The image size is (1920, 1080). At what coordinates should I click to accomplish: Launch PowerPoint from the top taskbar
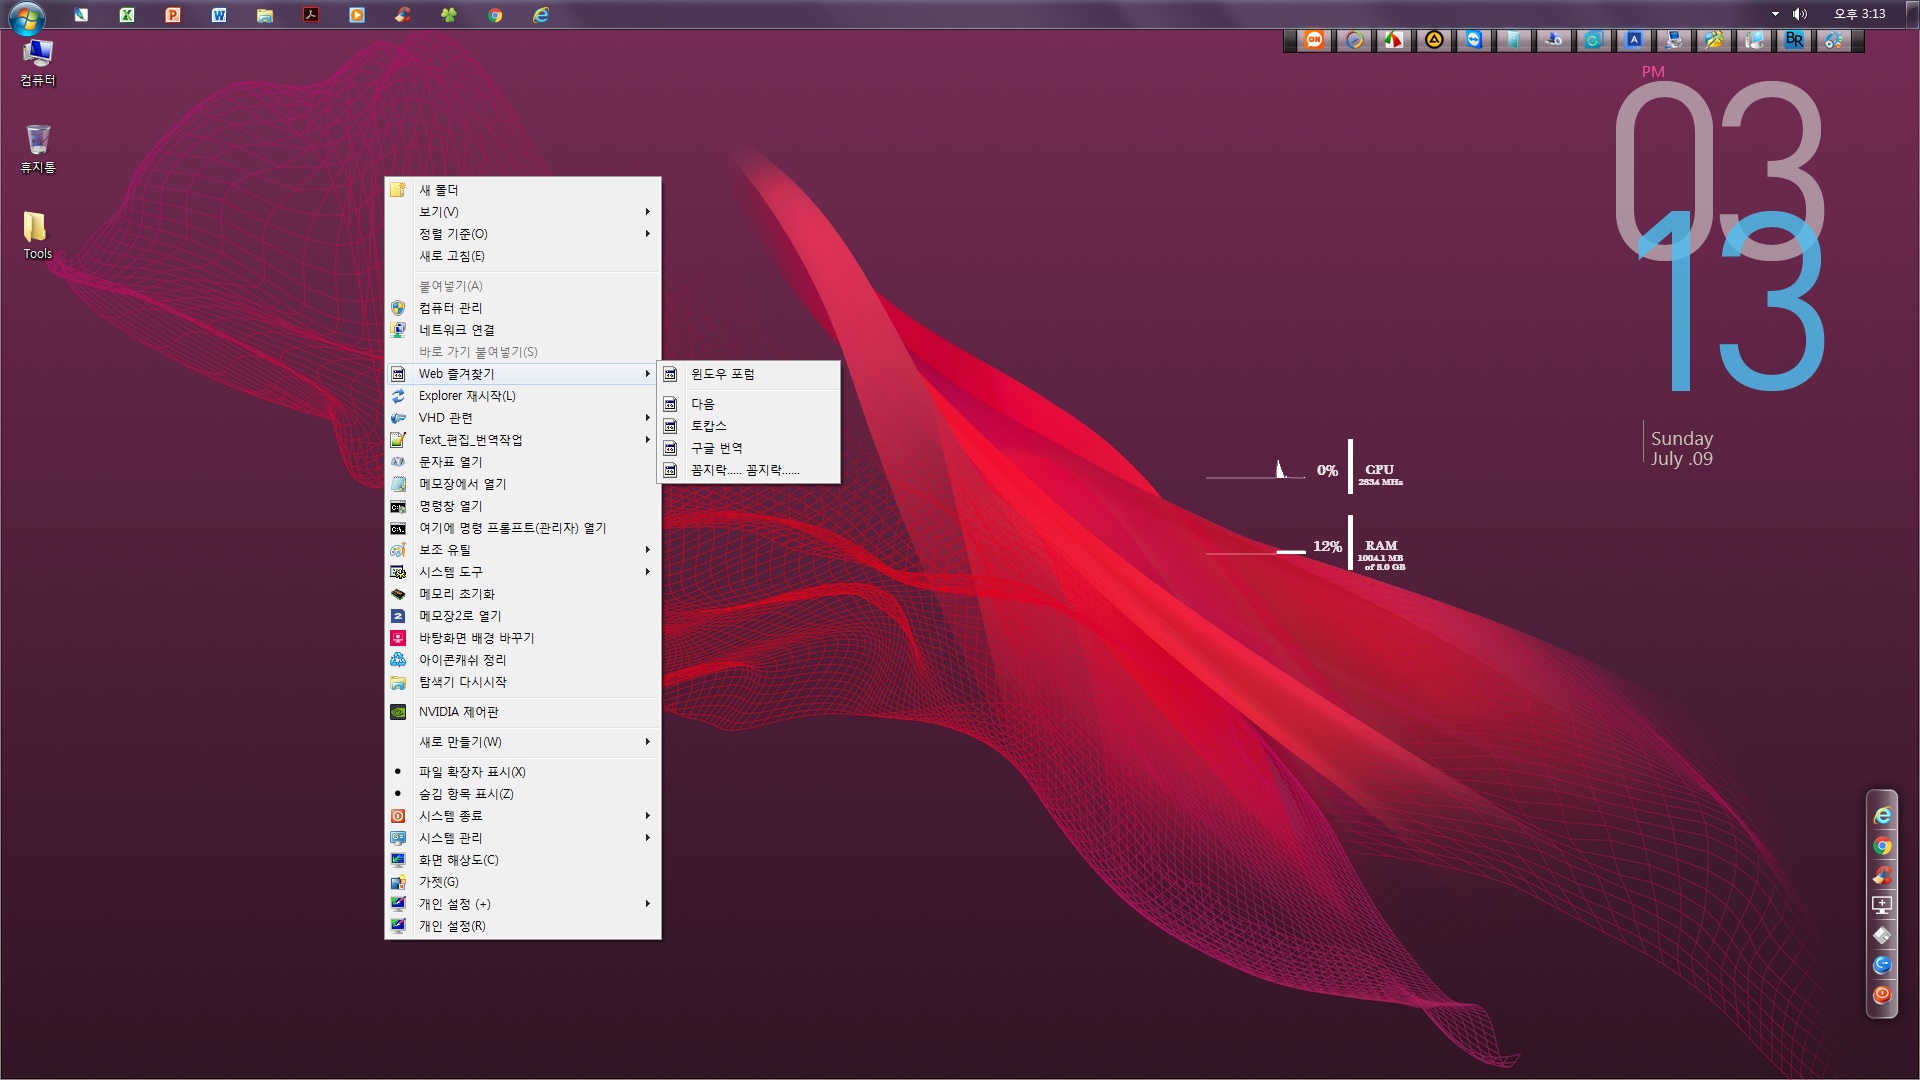pyautogui.click(x=173, y=15)
